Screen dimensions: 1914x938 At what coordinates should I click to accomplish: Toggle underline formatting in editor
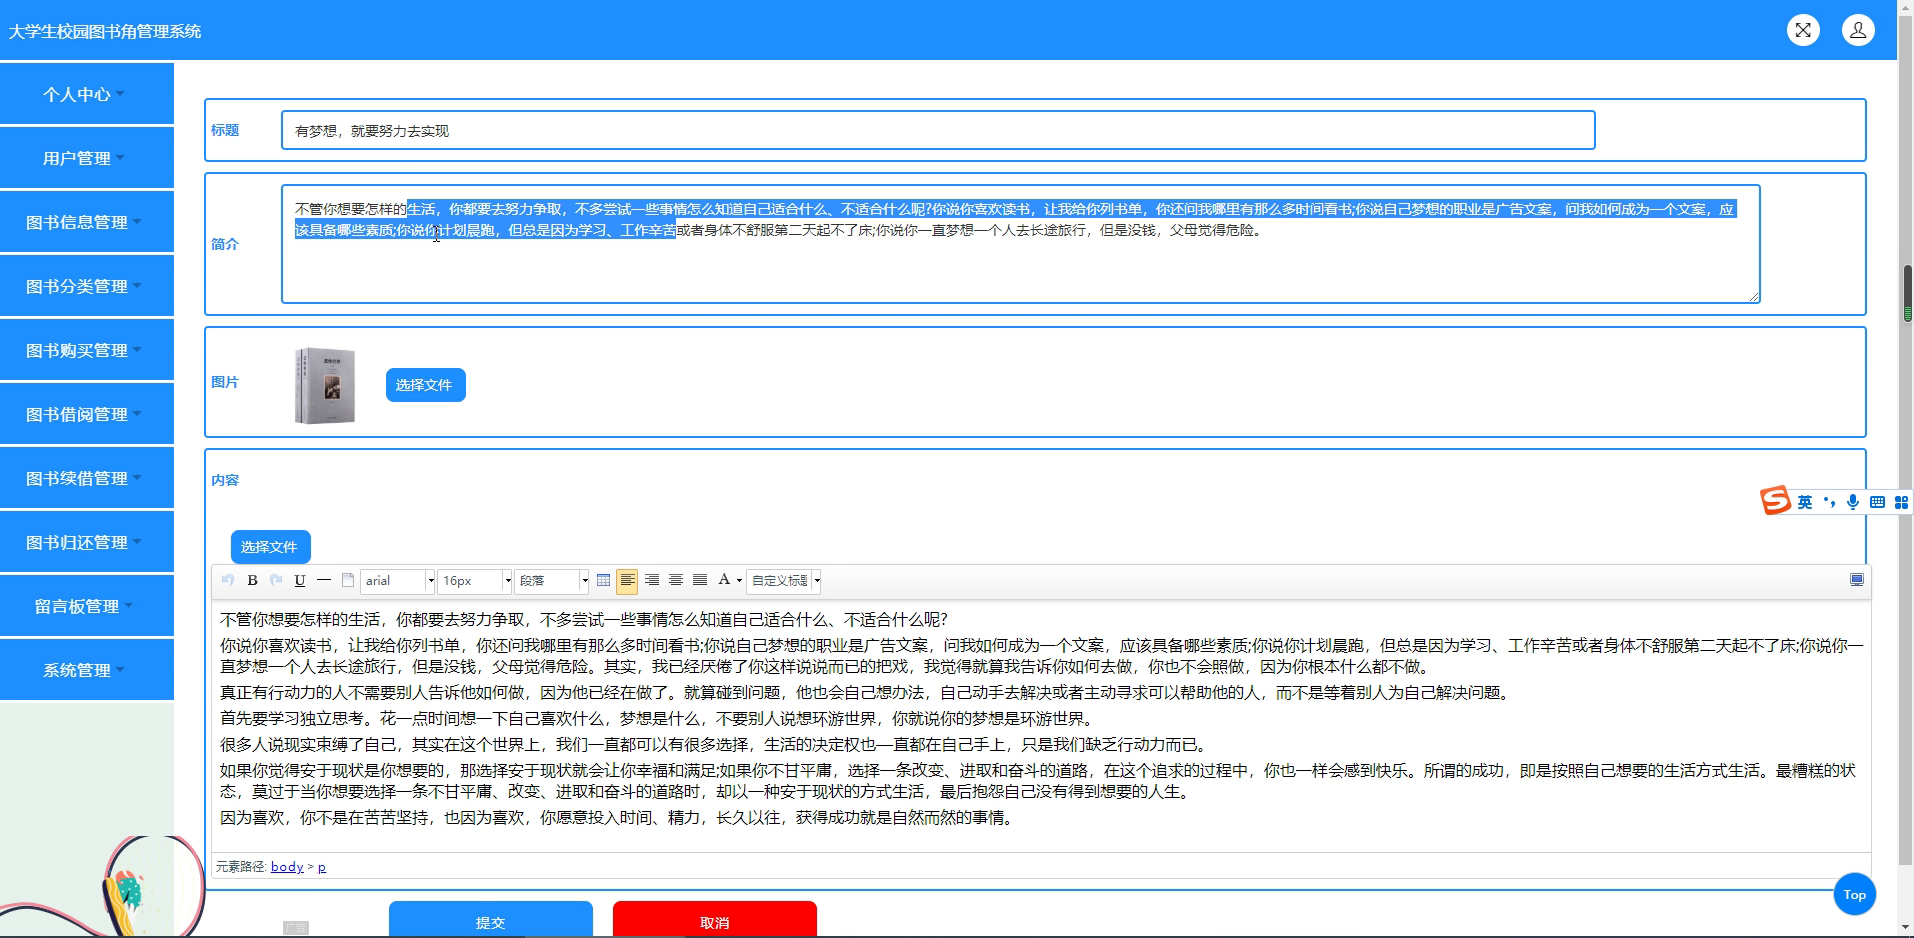tap(300, 580)
